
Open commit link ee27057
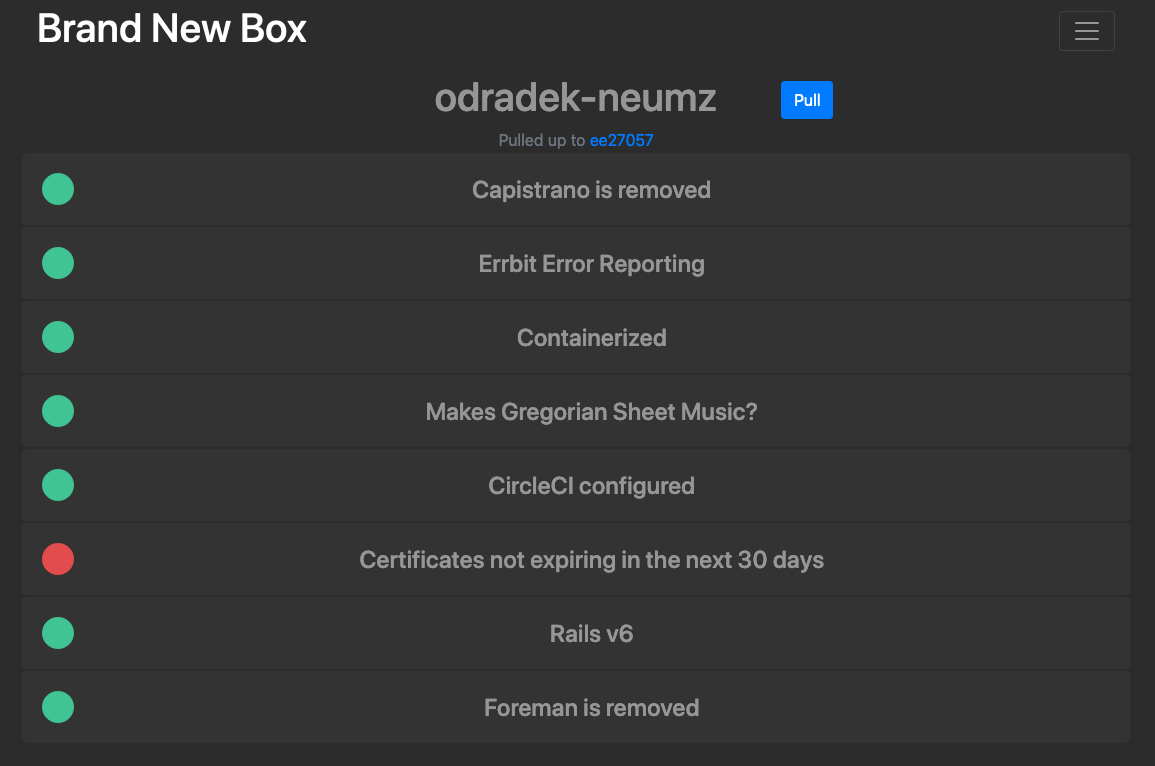point(621,141)
